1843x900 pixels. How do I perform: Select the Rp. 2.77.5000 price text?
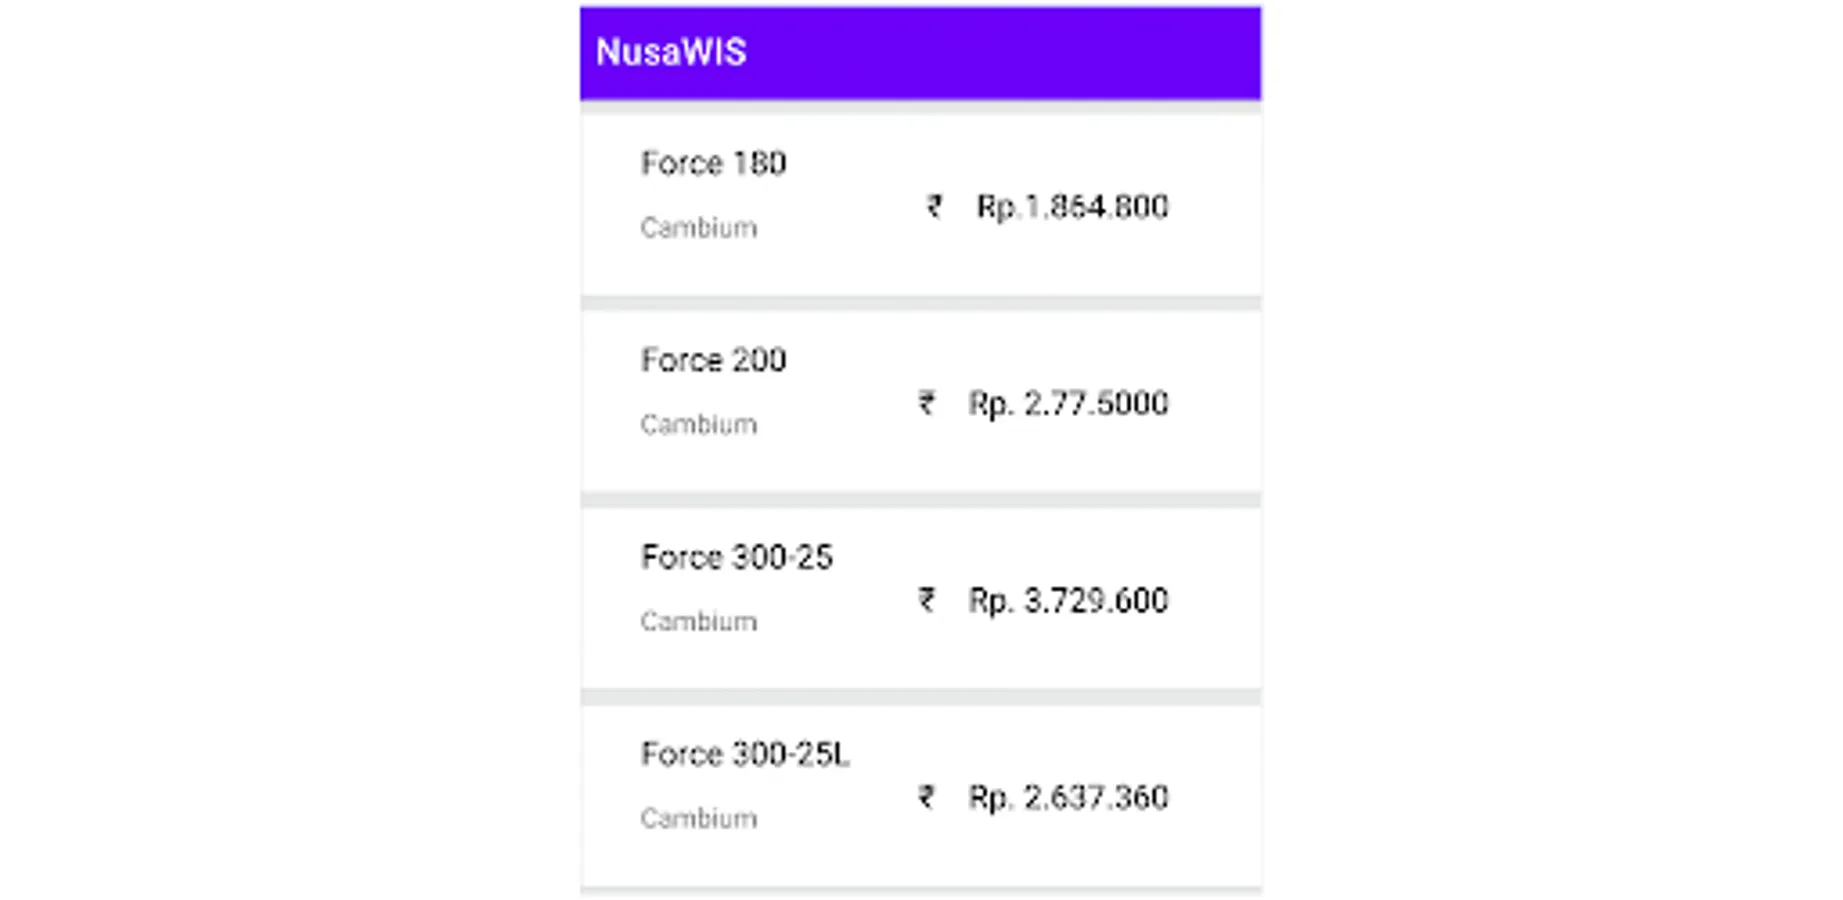pyautogui.click(x=1068, y=404)
